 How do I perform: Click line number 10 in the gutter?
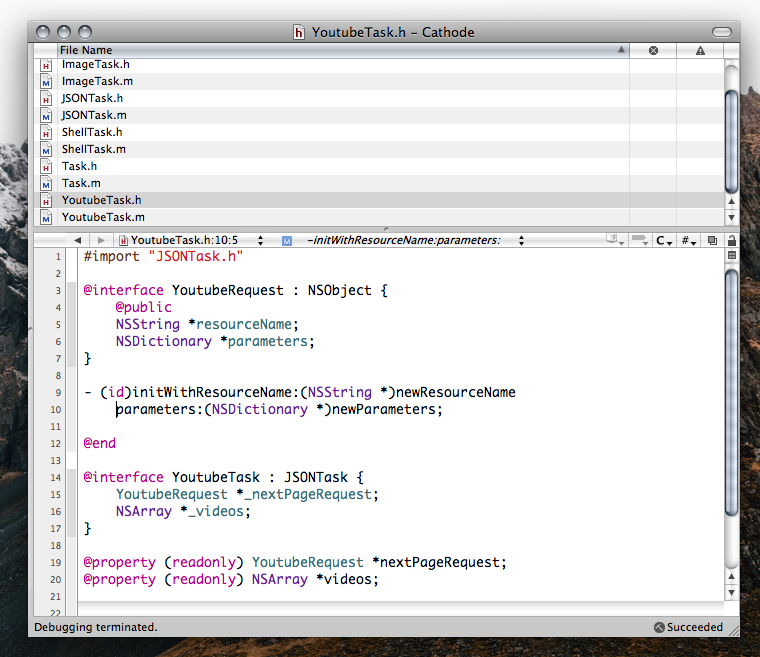click(56, 410)
